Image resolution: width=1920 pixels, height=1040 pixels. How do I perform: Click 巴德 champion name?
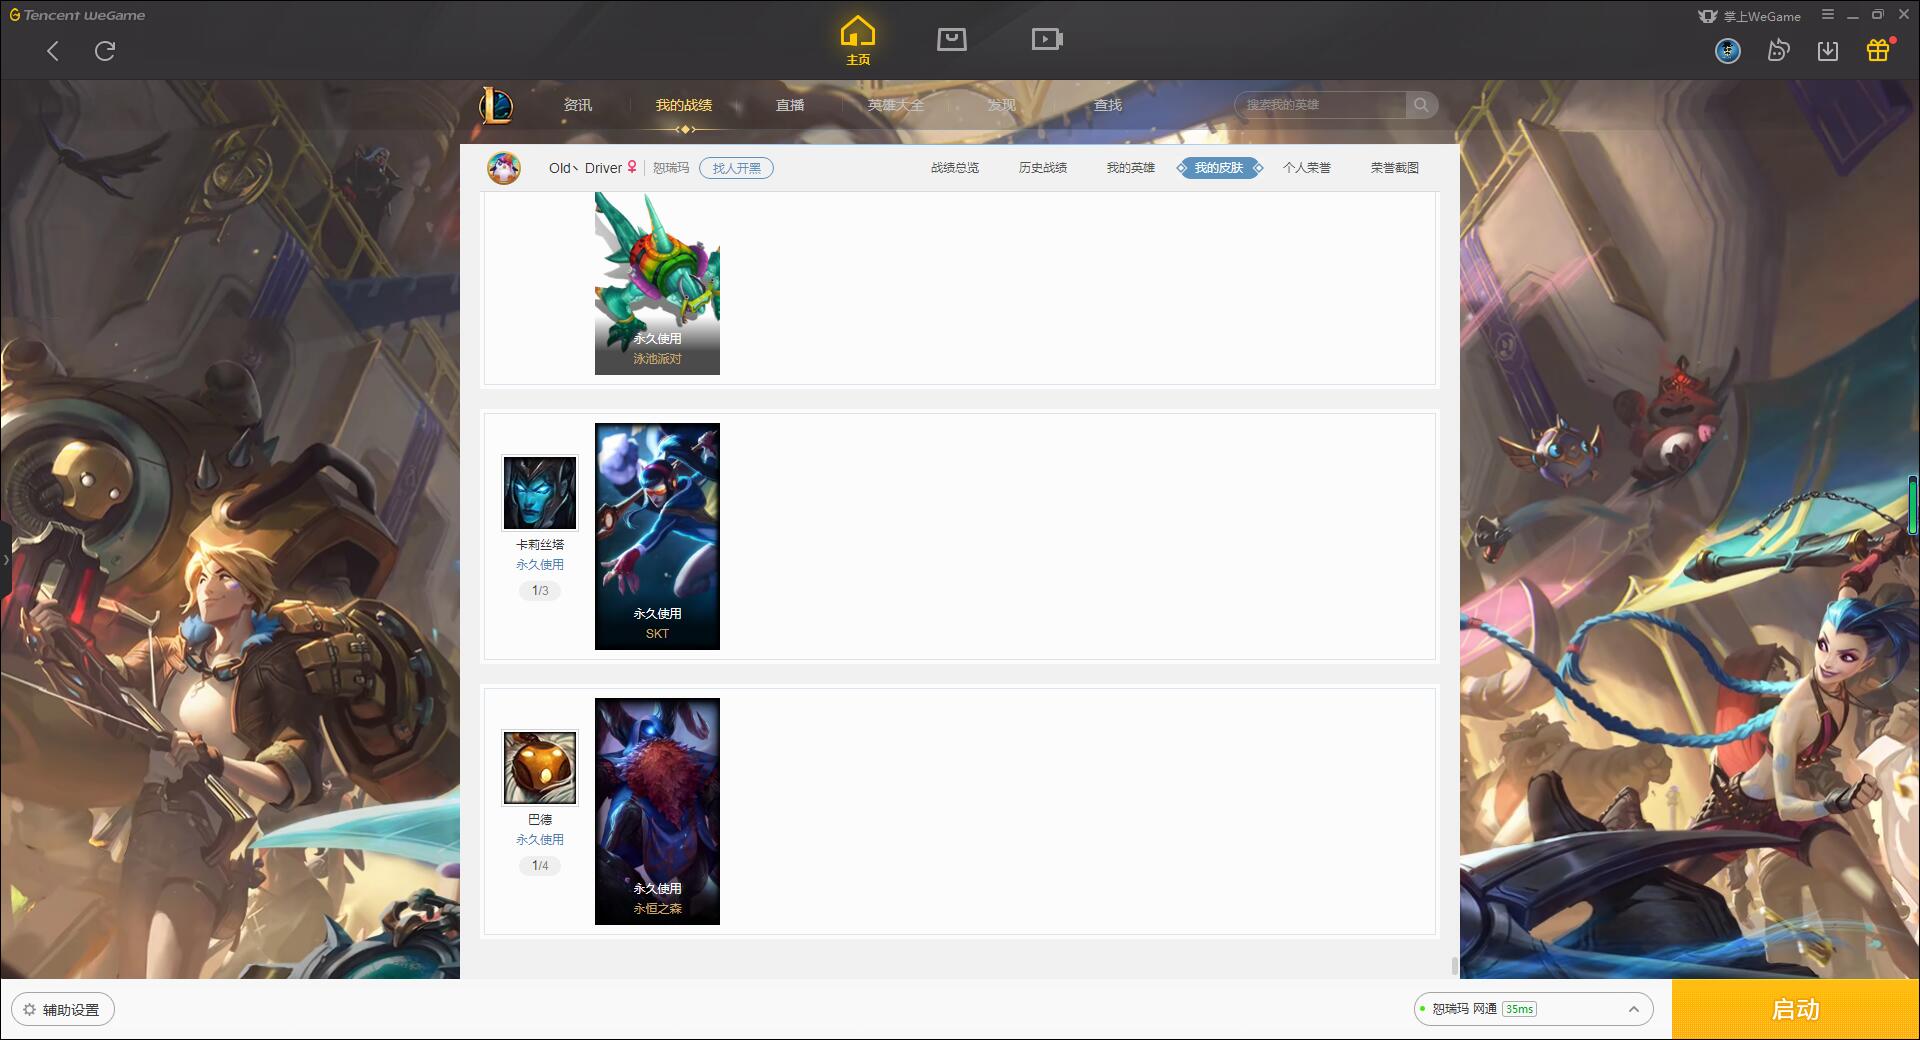tap(540, 820)
